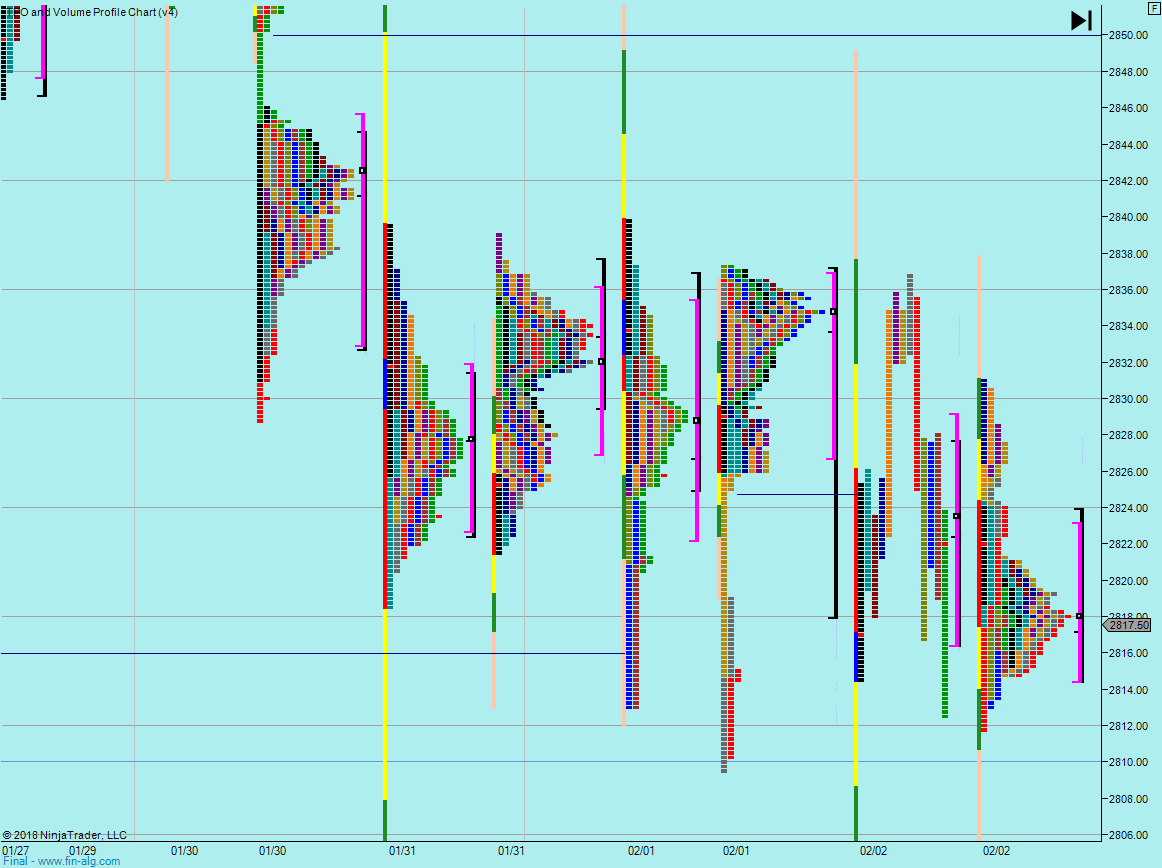Click the second 02/01 date axis label
The height and width of the screenshot is (868, 1162).
click(x=736, y=850)
